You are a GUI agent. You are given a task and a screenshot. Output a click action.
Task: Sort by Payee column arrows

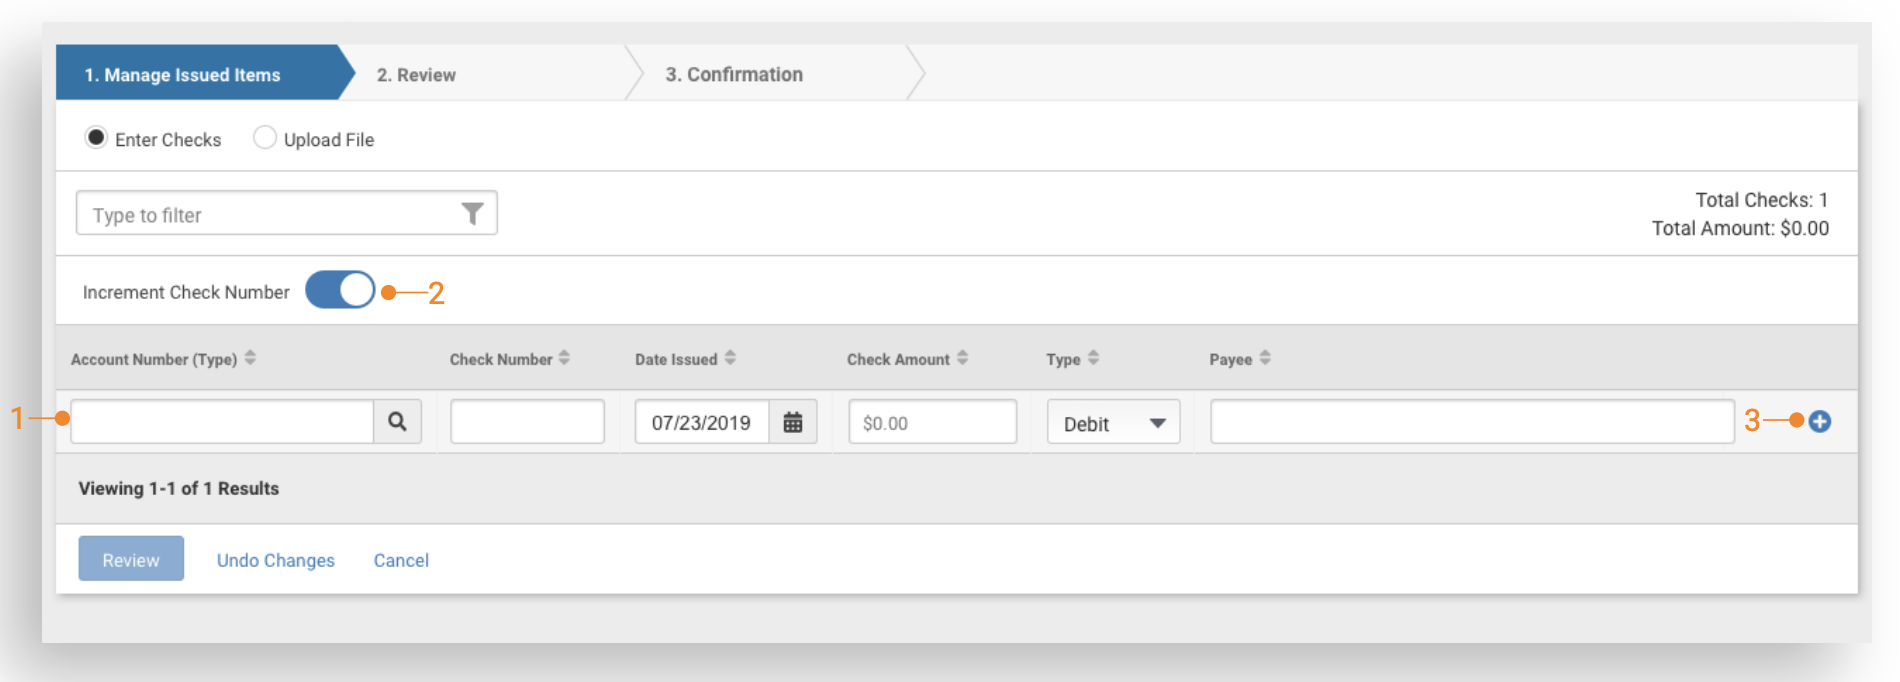click(x=1265, y=358)
